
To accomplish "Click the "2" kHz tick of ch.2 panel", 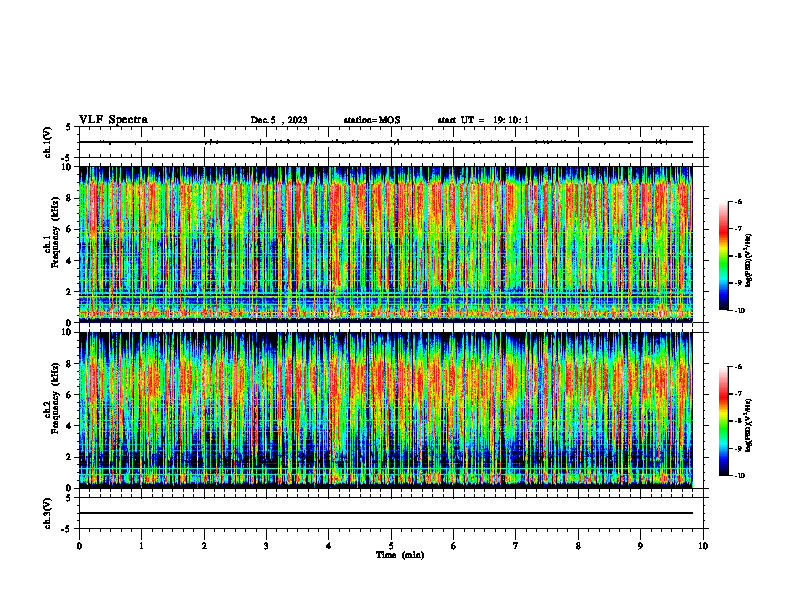I will [x=70, y=457].
